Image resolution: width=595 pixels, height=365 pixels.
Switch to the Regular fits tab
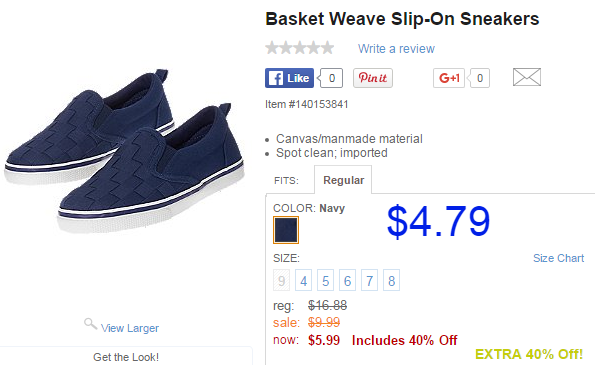[343, 180]
